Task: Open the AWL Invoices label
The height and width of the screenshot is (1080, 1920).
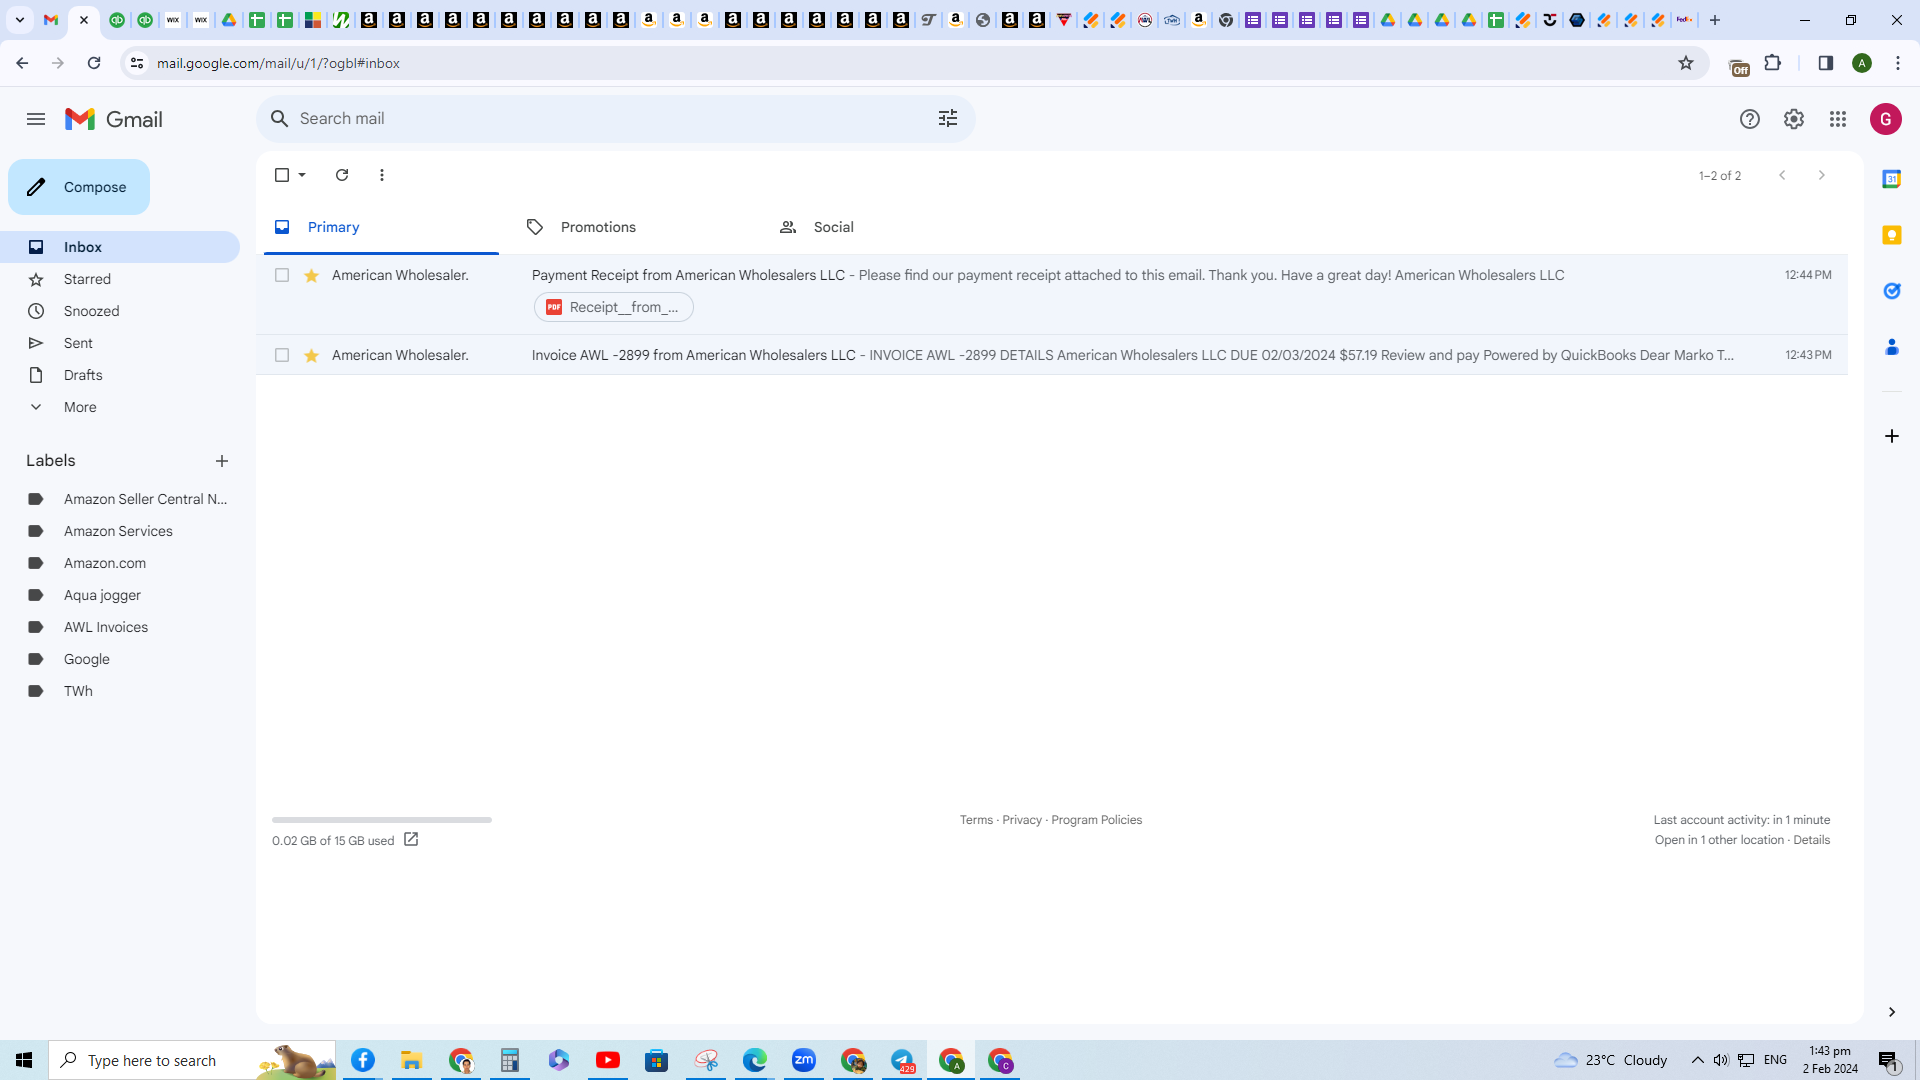Action: 120,627
